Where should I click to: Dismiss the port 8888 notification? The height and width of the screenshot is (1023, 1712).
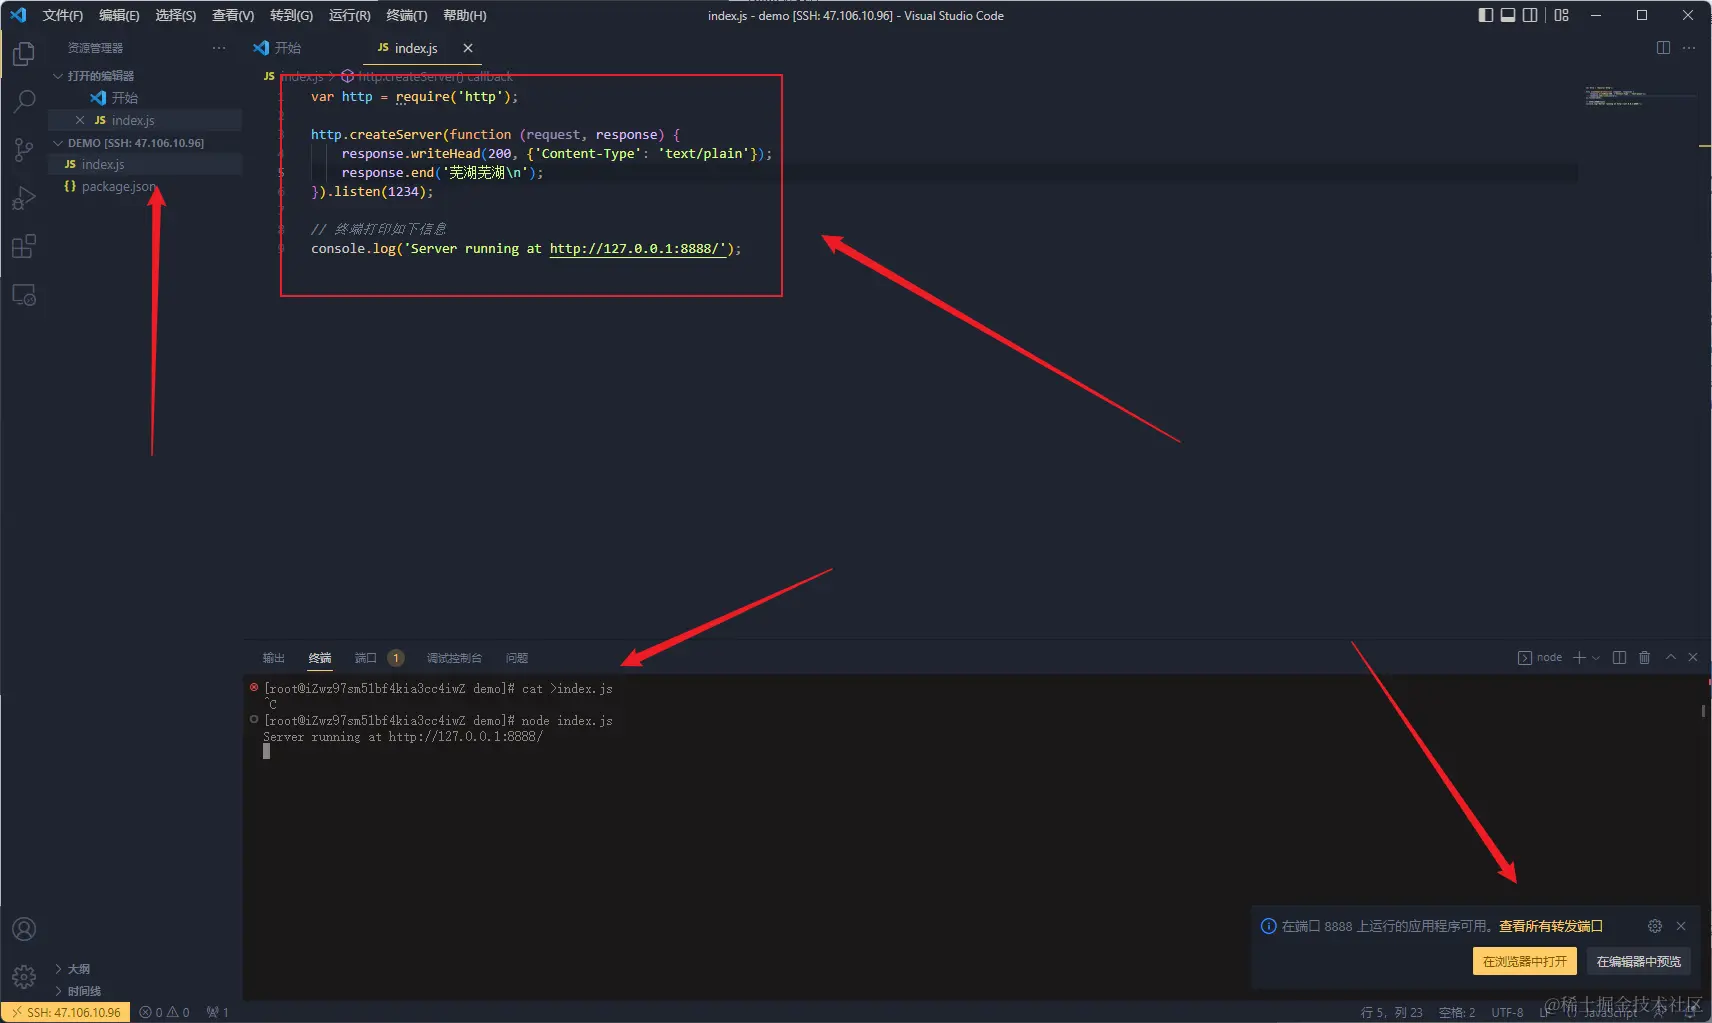[x=1681, y=926]
